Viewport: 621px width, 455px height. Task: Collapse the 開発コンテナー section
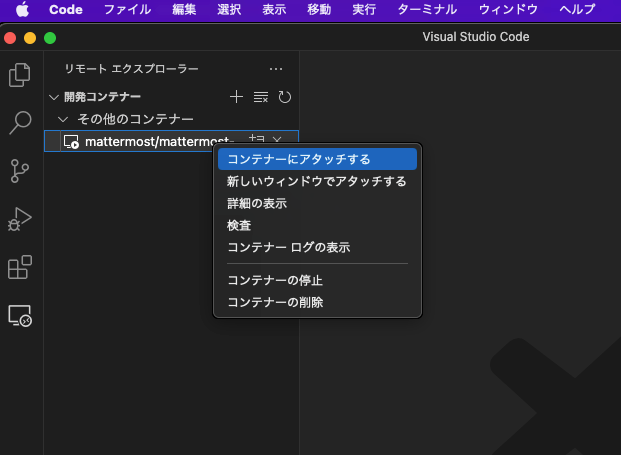[x=54, y=97]
